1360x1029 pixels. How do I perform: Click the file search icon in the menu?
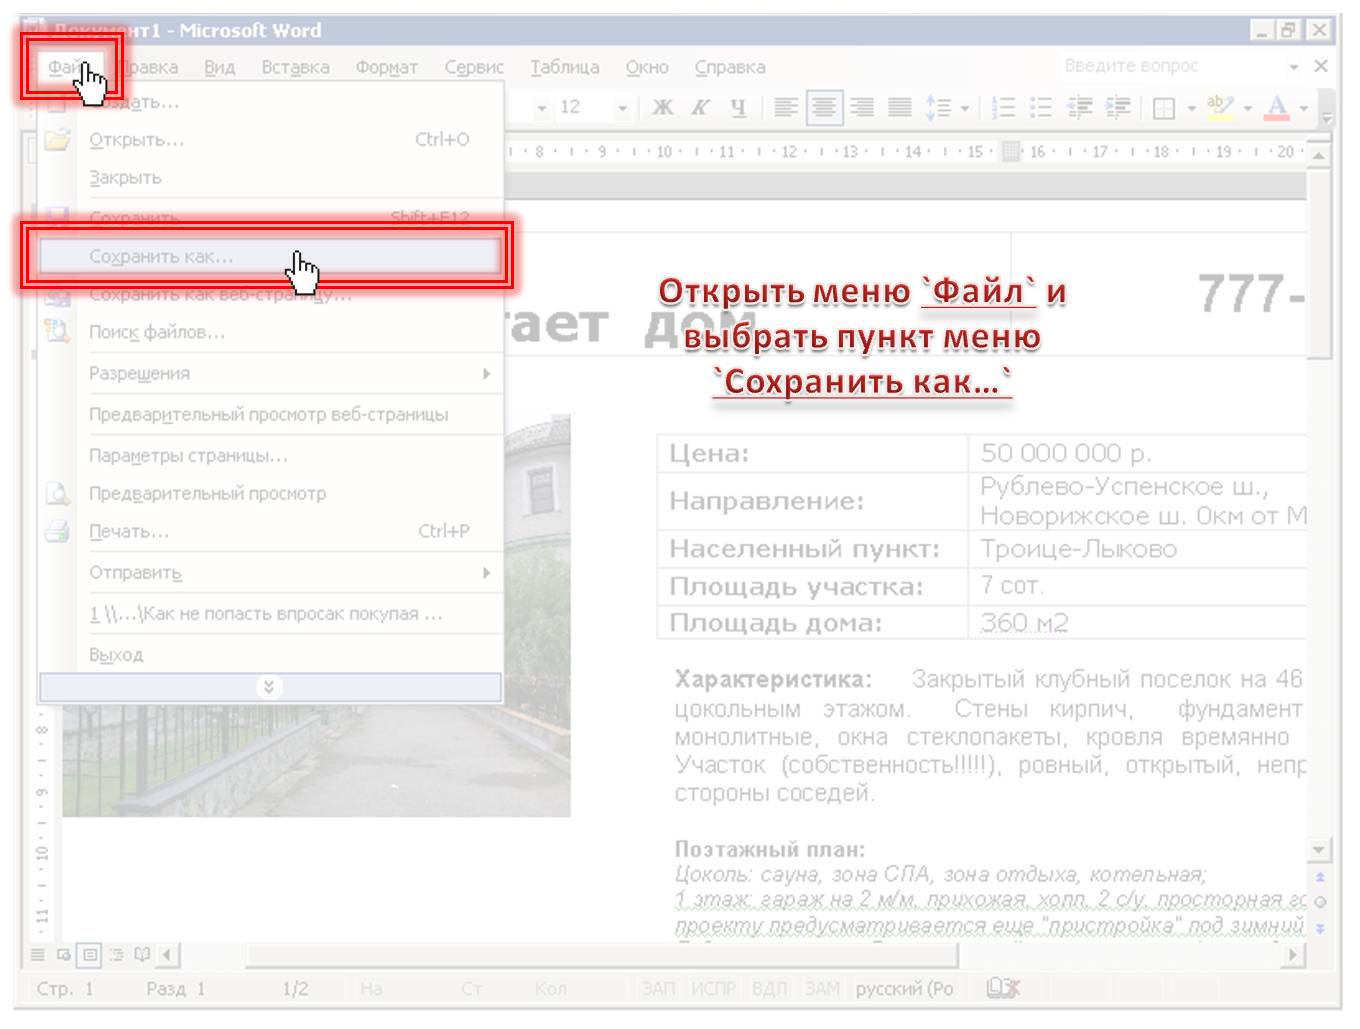click(x=57, y=331)
